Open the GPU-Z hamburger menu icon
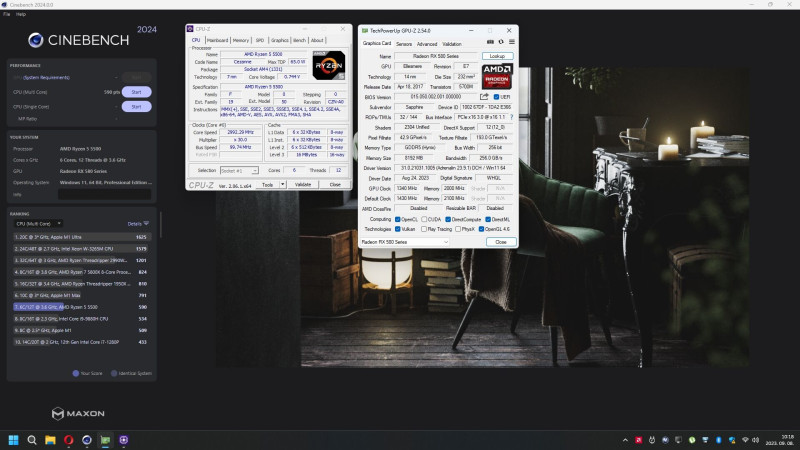Image resolution: width=800 pixels, height=450 pixels. (x=511, y=42)
